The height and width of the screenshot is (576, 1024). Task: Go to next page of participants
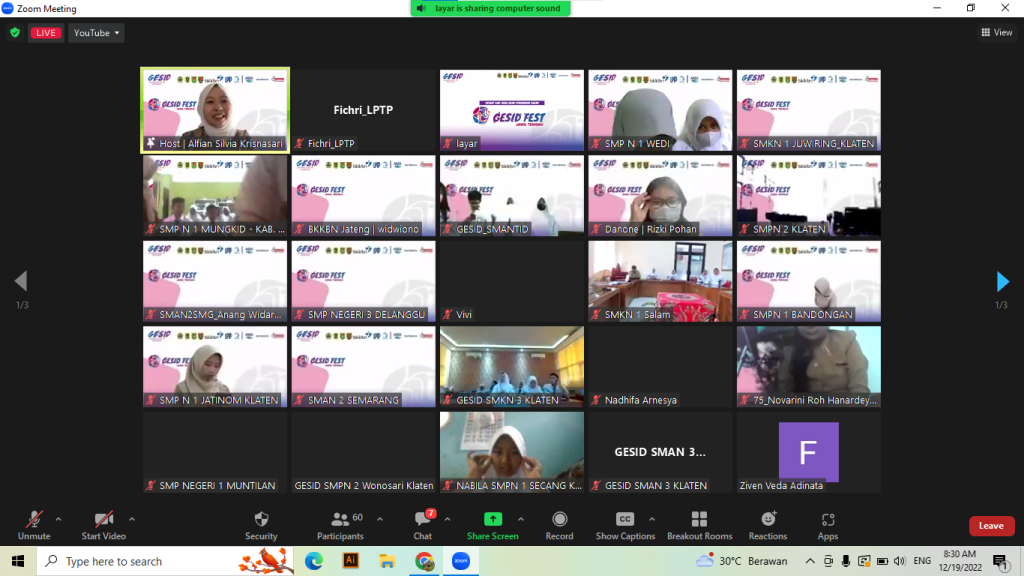1002,281
